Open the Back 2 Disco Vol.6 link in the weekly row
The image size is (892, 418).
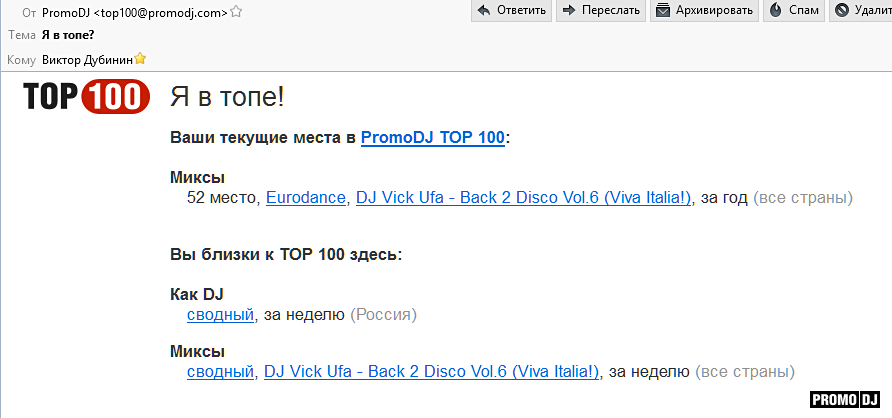pyautogui.click(x=432, y=372)
